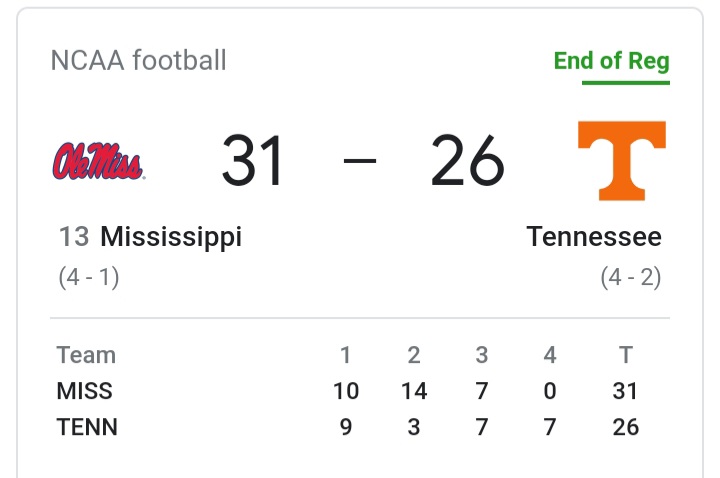Click Mississippi's score of 31
This screenshot has height=478, width=720.
(254, 161)
